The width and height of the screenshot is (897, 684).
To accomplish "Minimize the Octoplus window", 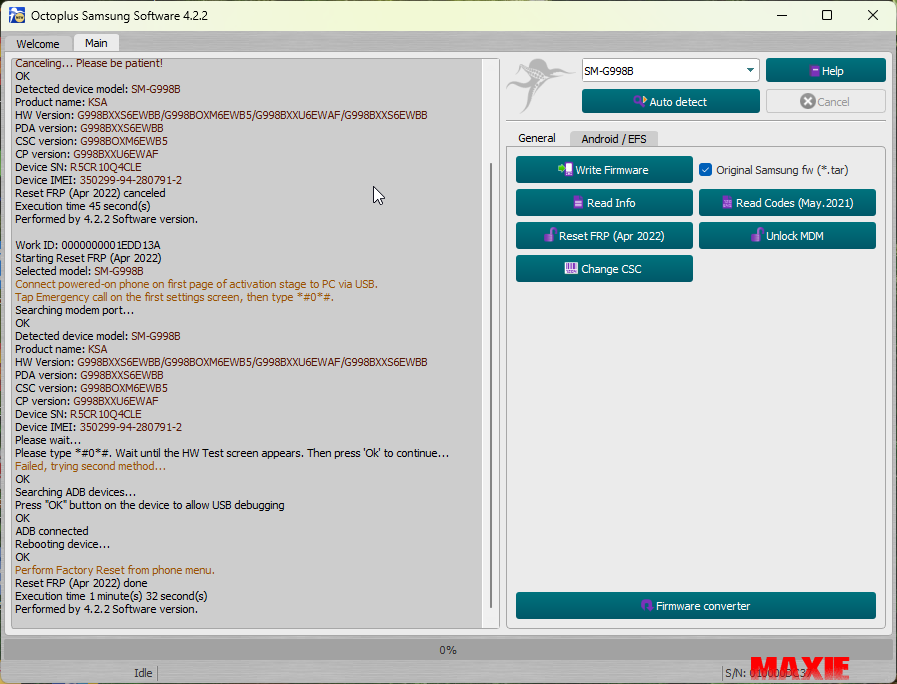I will click(x=782, y=15).
